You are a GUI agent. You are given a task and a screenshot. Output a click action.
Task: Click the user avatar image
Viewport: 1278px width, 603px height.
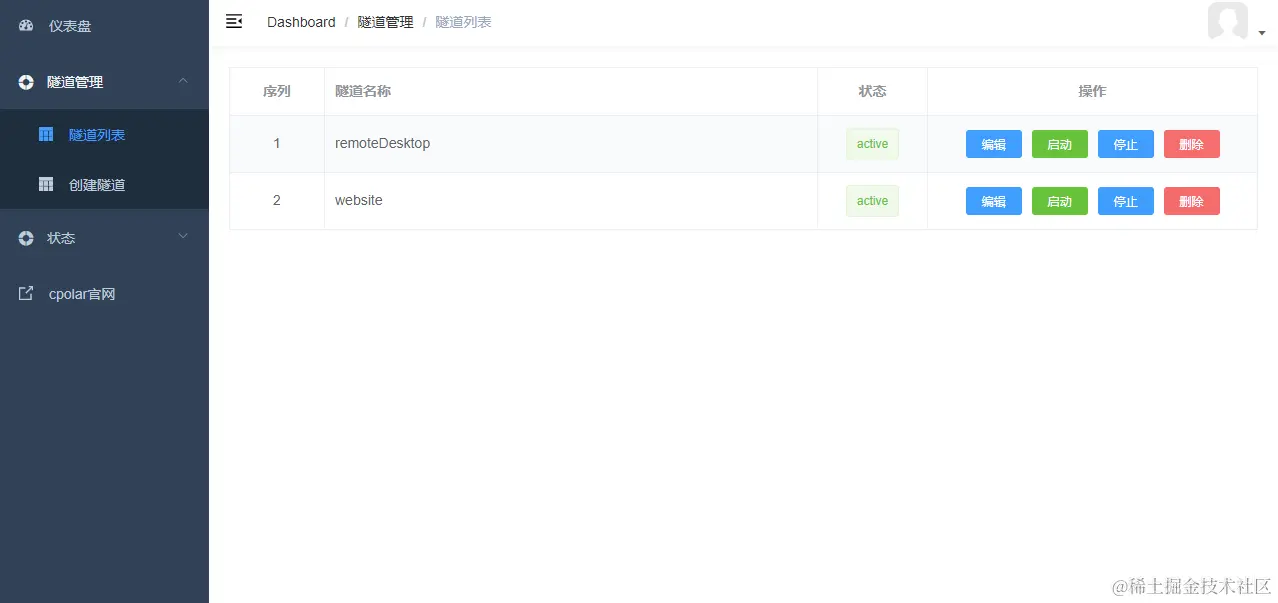click(1228, 22)
